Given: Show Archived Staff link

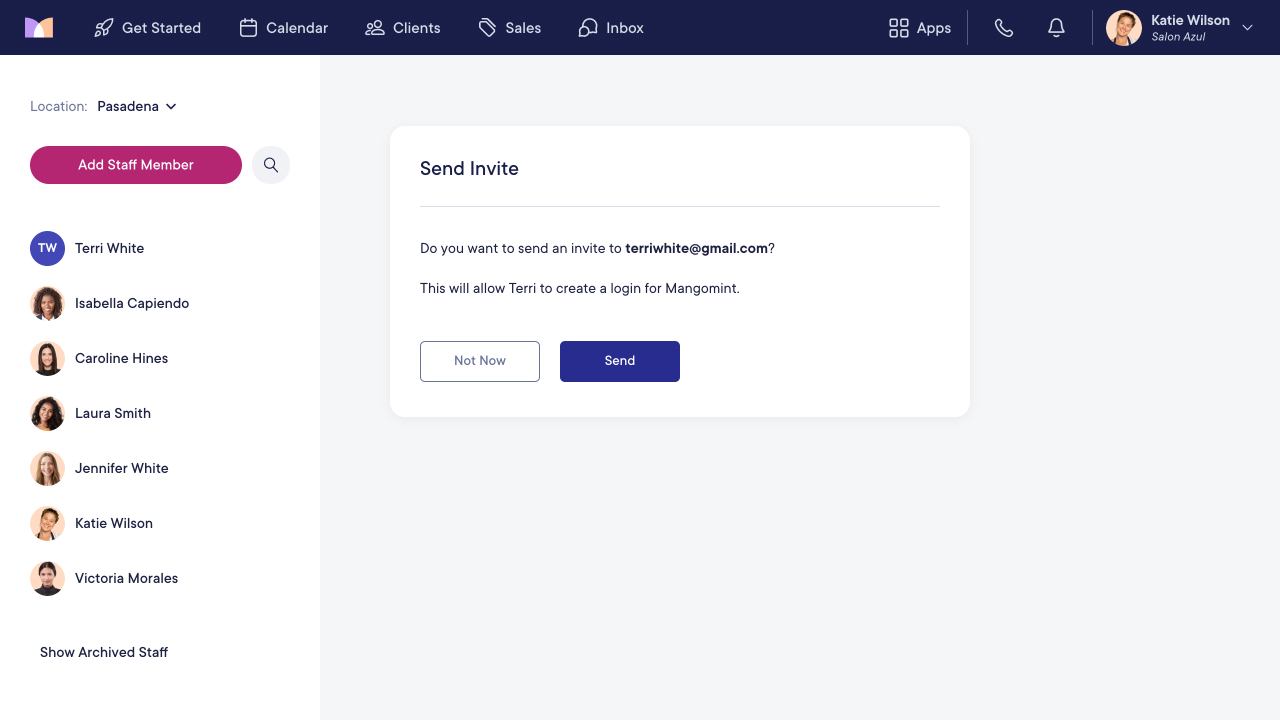Looking at the screenshot, I should 104,652.
